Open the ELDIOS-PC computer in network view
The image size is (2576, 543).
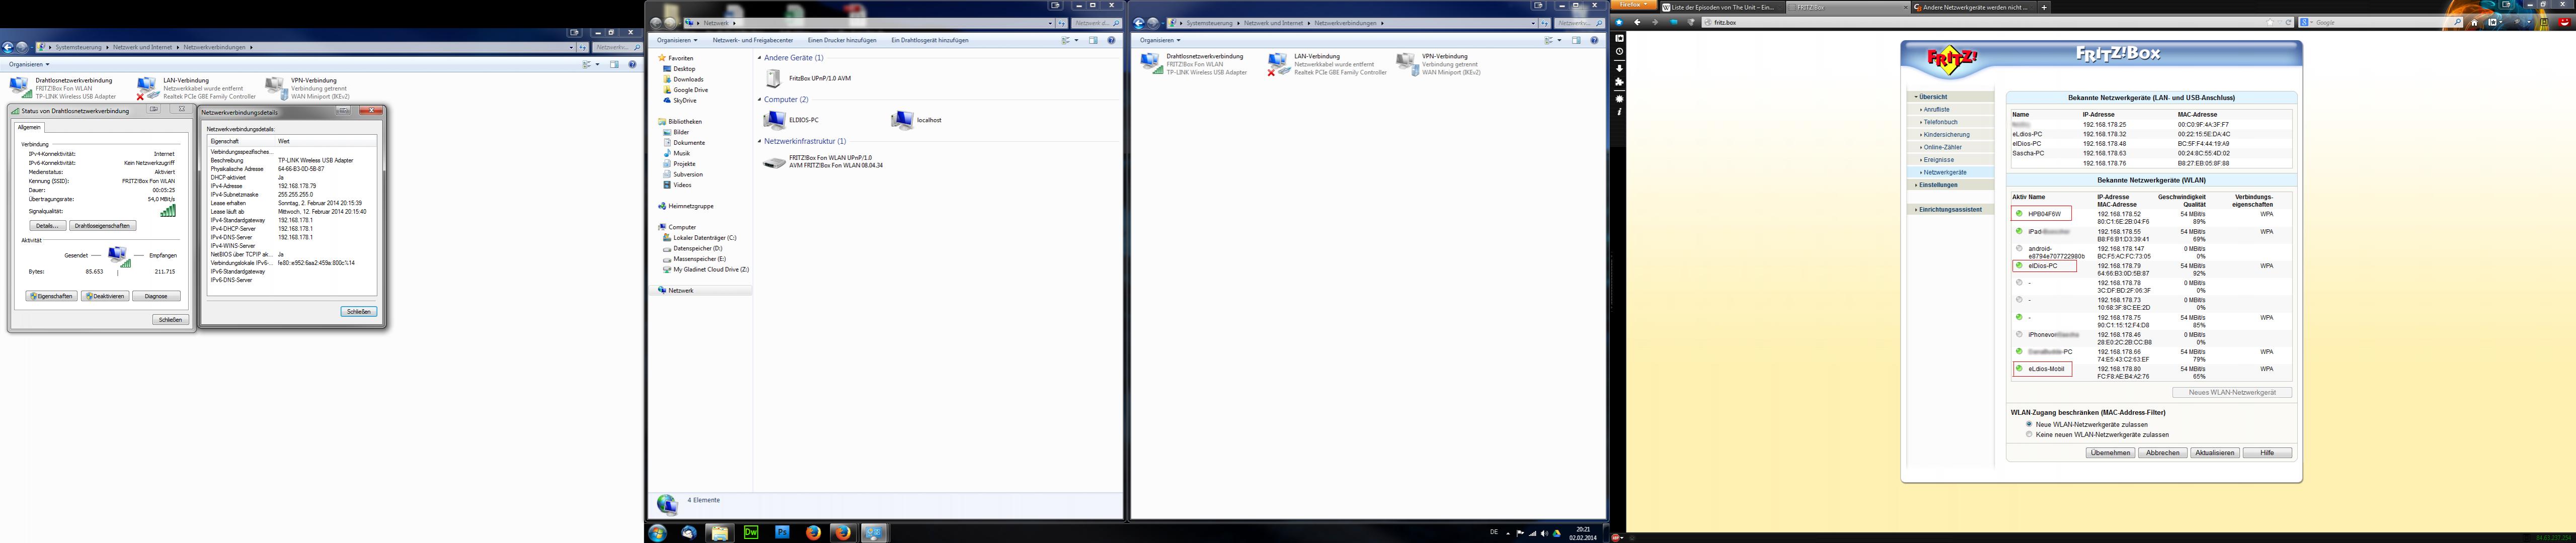click(x=774, y=120)
